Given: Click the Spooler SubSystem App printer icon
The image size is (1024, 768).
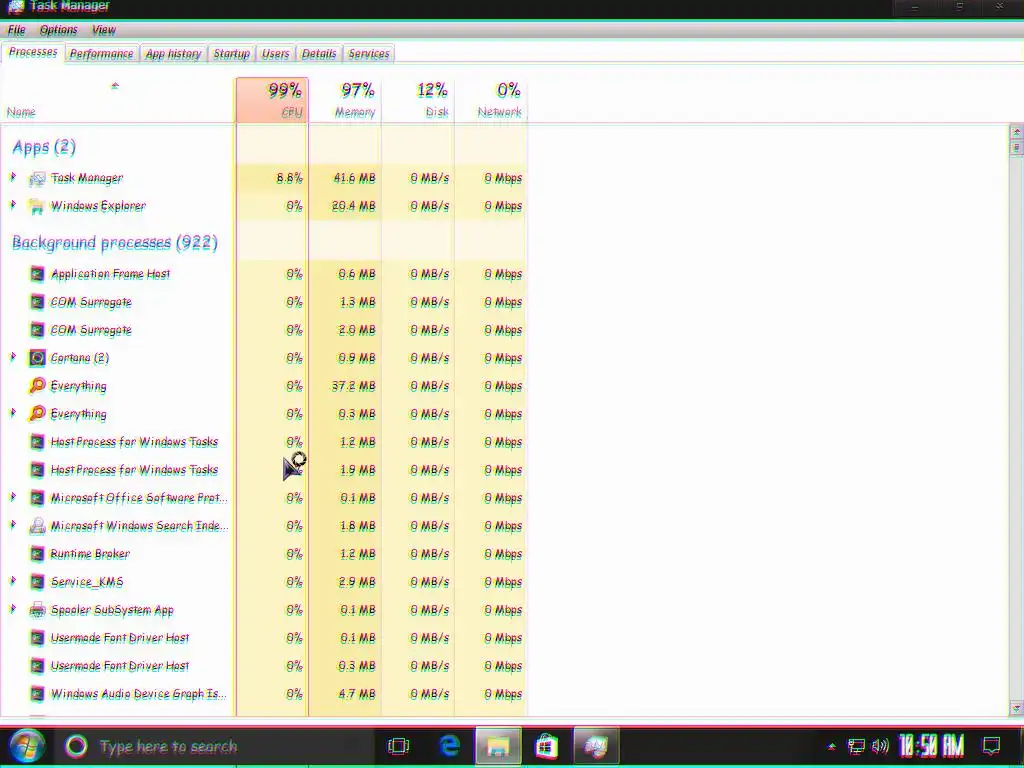Looking at the screenshot, I should (x=37, y=610).
